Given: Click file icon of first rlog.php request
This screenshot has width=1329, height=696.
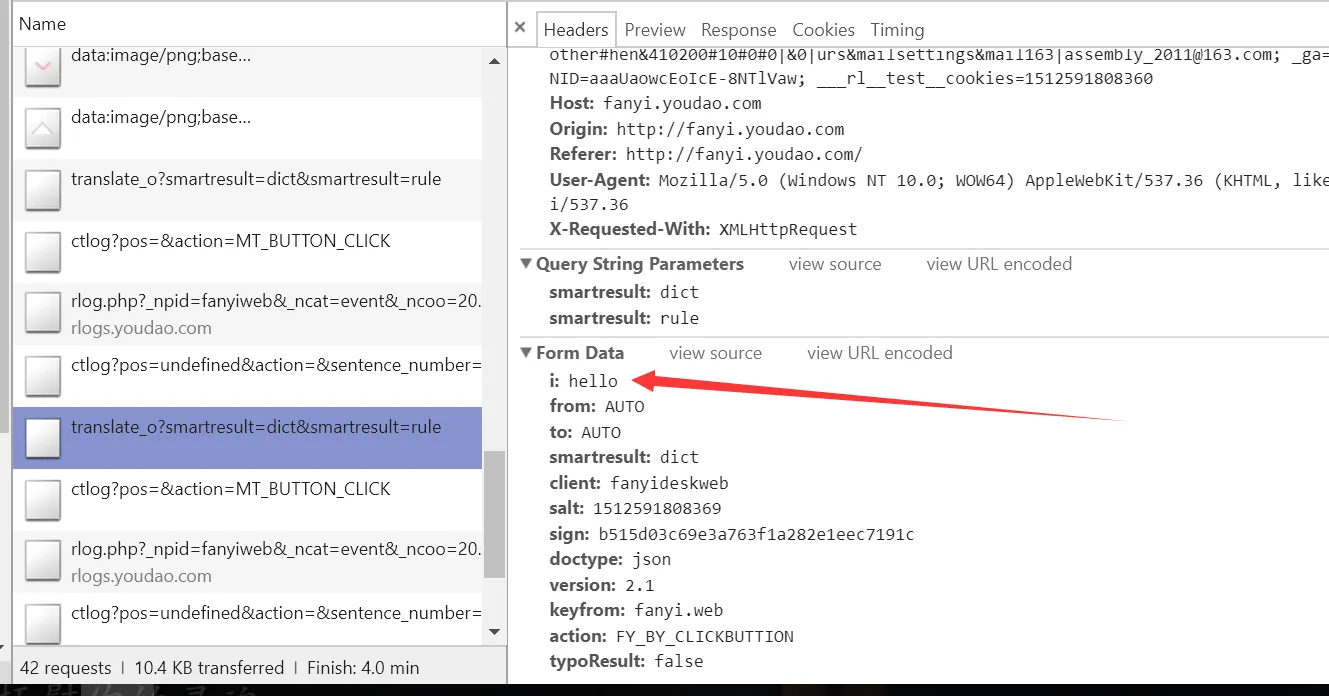Looking at the screenshot, I should [x=43, y=313].
